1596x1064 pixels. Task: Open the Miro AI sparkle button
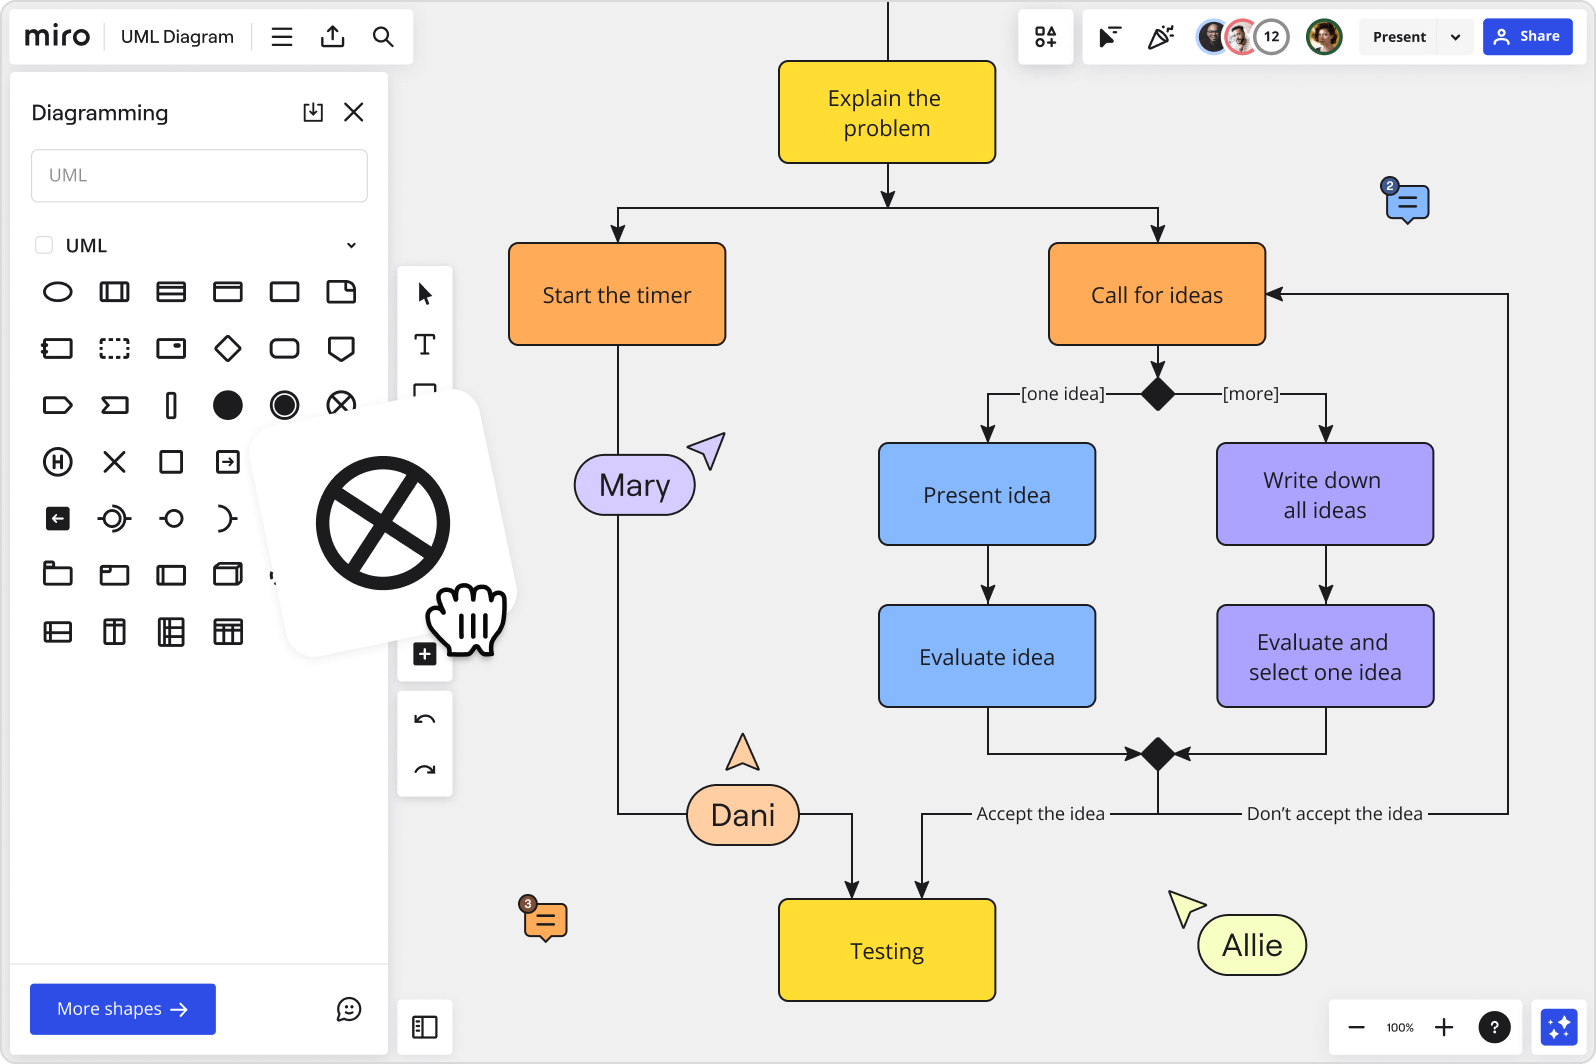point(1559,1027)
